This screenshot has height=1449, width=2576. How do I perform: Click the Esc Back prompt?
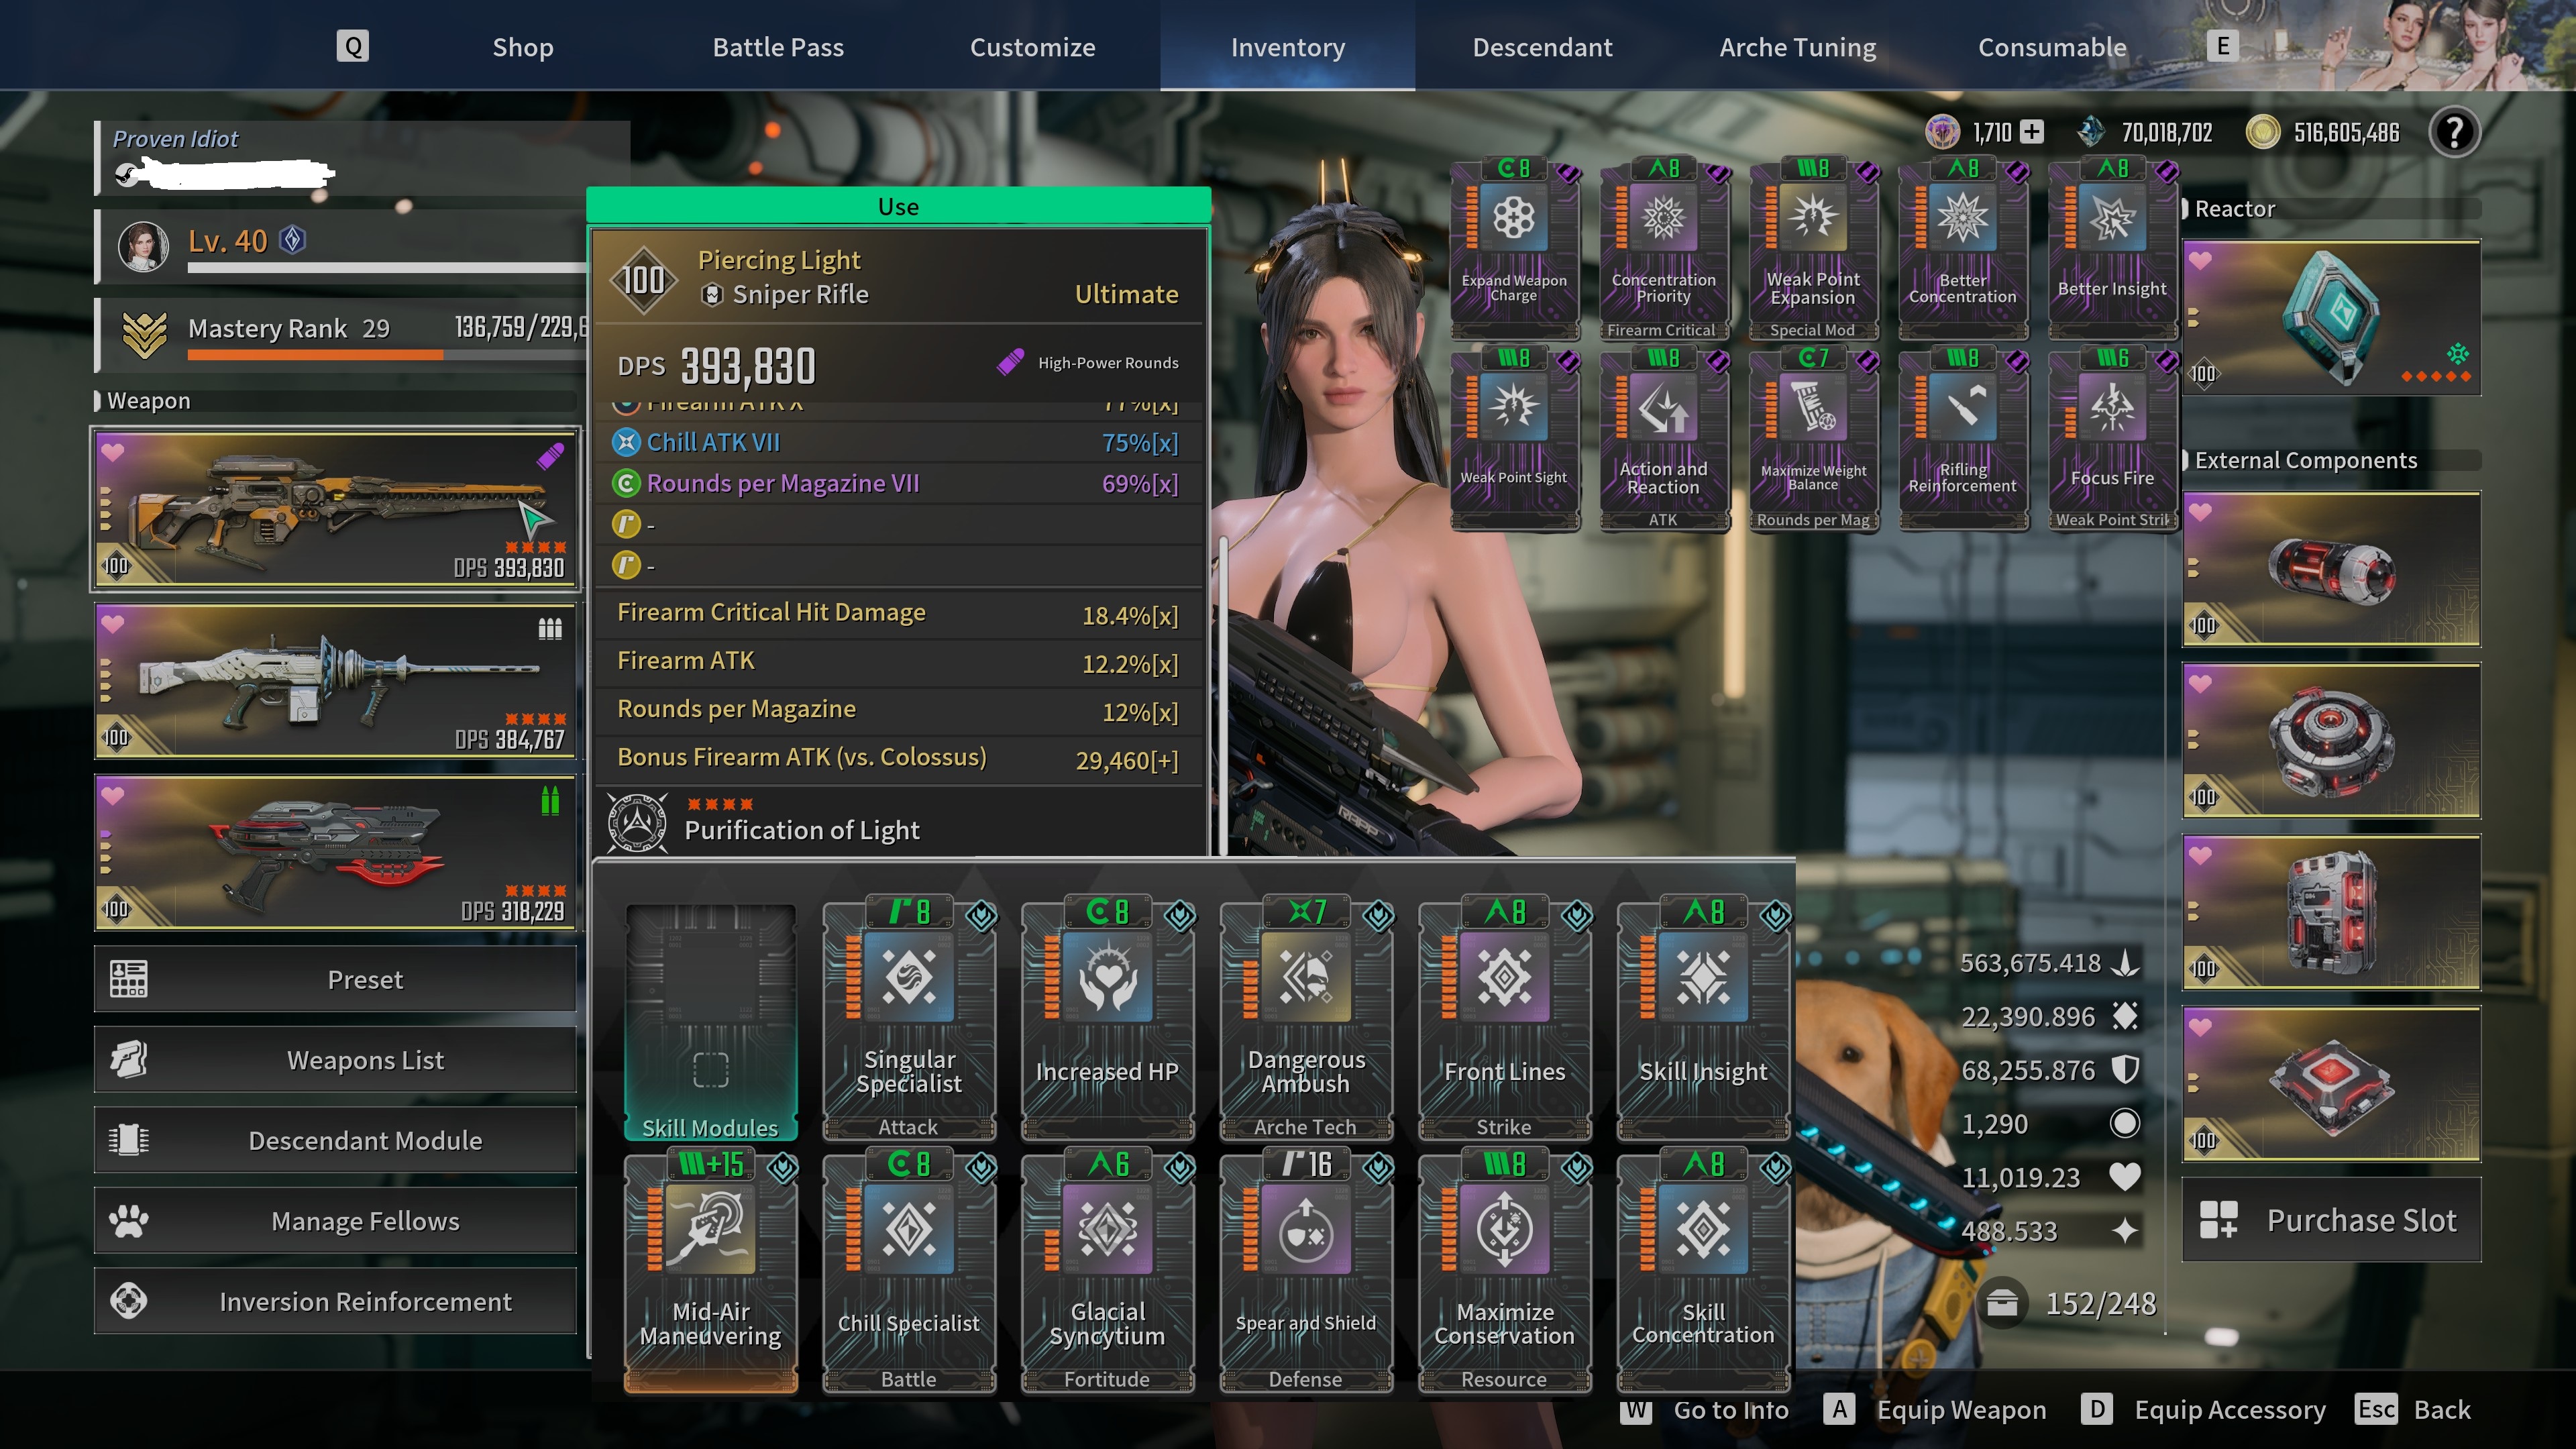tap(2412, 1410)
